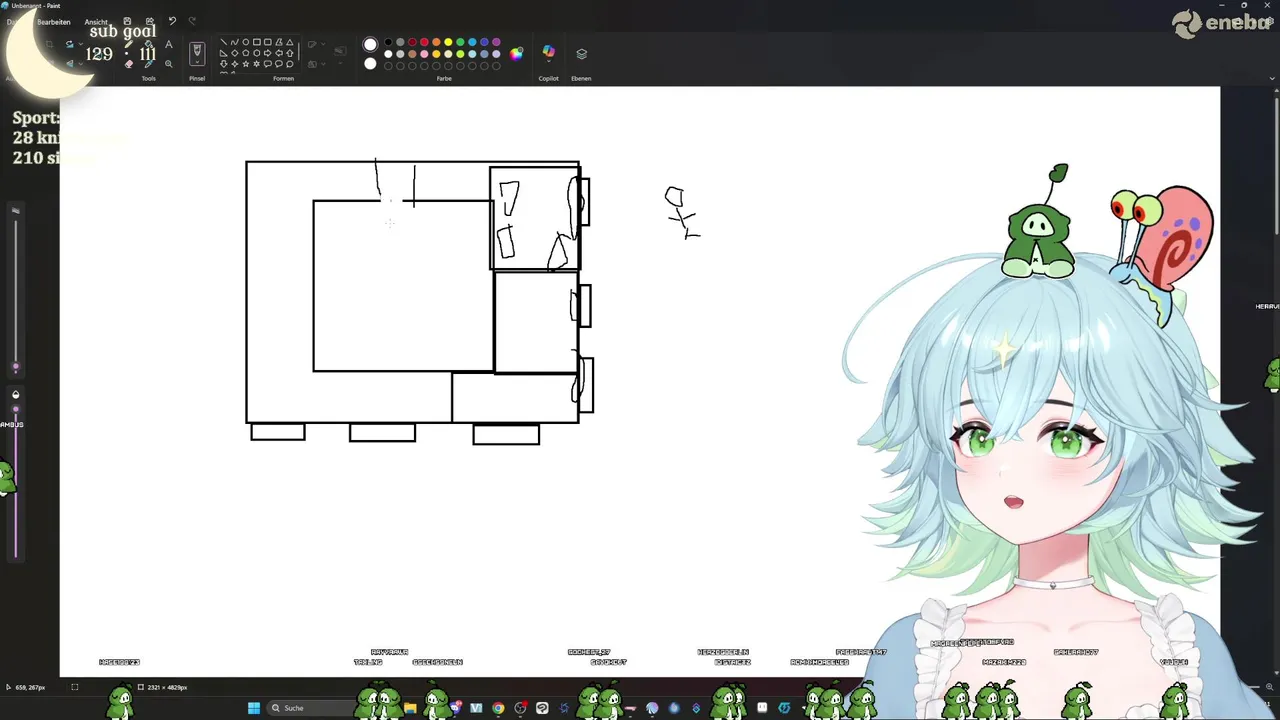The image size is (1280, 720).
Task: Click the Suche taskbar search box
Action: (x=312, y=708)
